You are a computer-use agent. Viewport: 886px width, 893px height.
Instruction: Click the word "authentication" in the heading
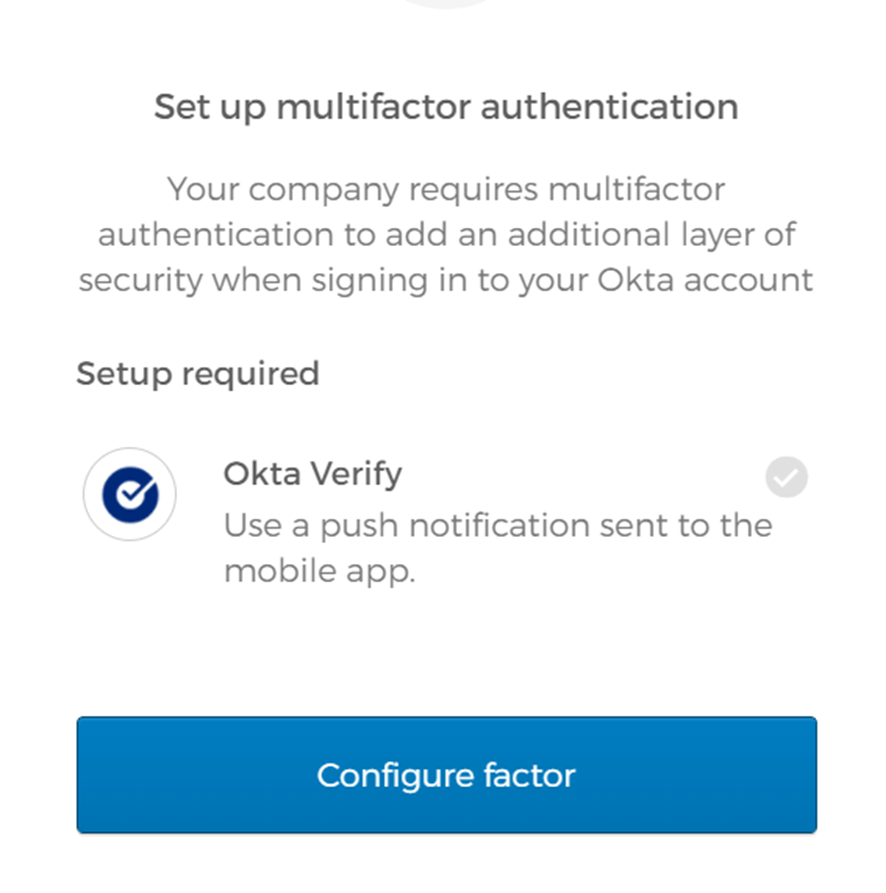609,106
